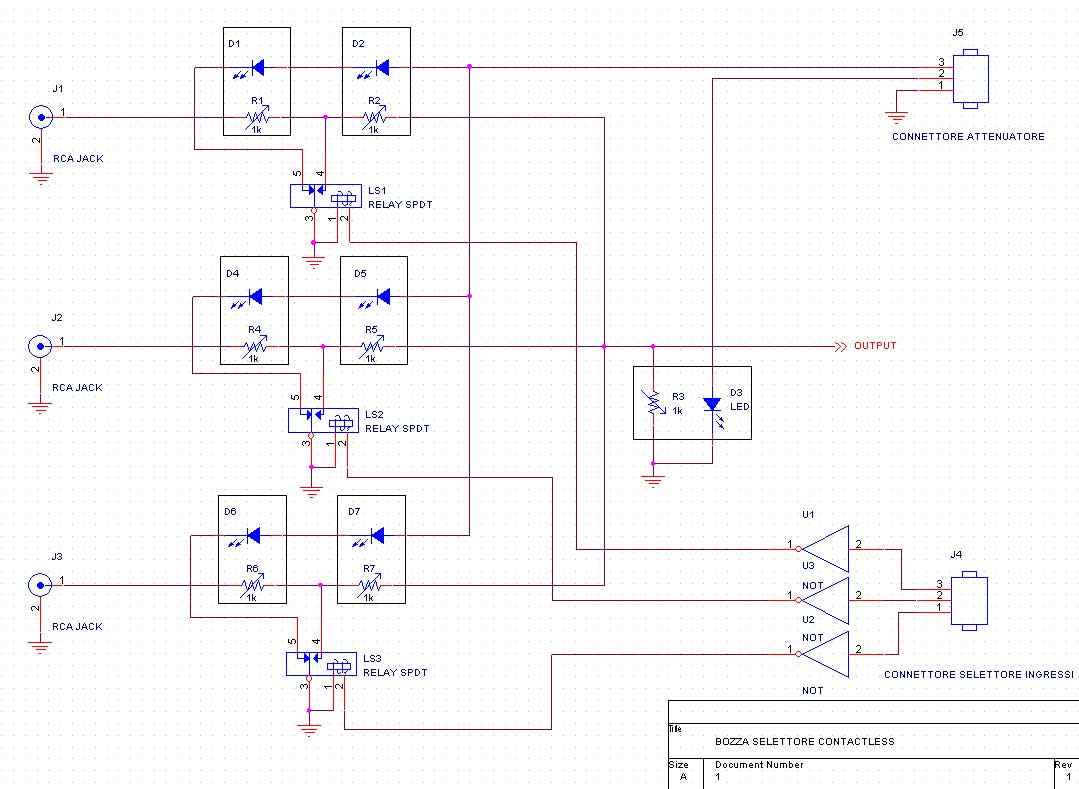Select the U1 reference designator text
Screen dimensions: 1079x789
tap(808, 515)
